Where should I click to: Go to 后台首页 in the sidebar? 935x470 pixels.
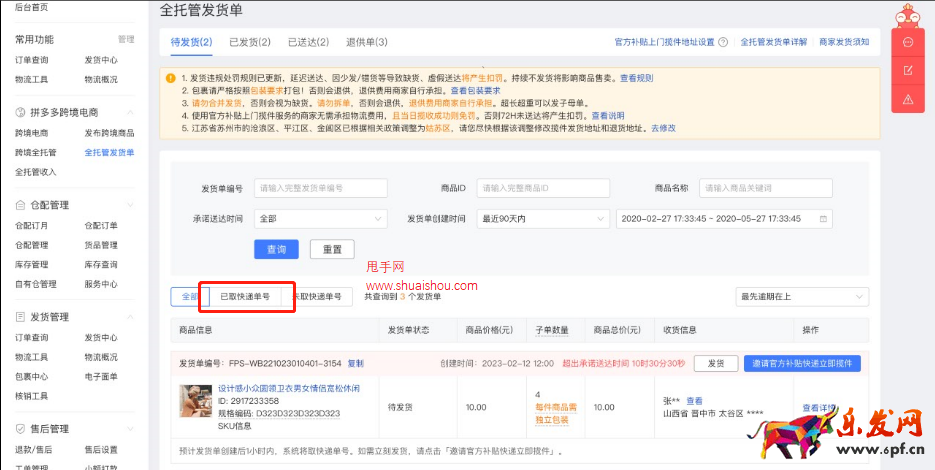click(x=32, y=8)
